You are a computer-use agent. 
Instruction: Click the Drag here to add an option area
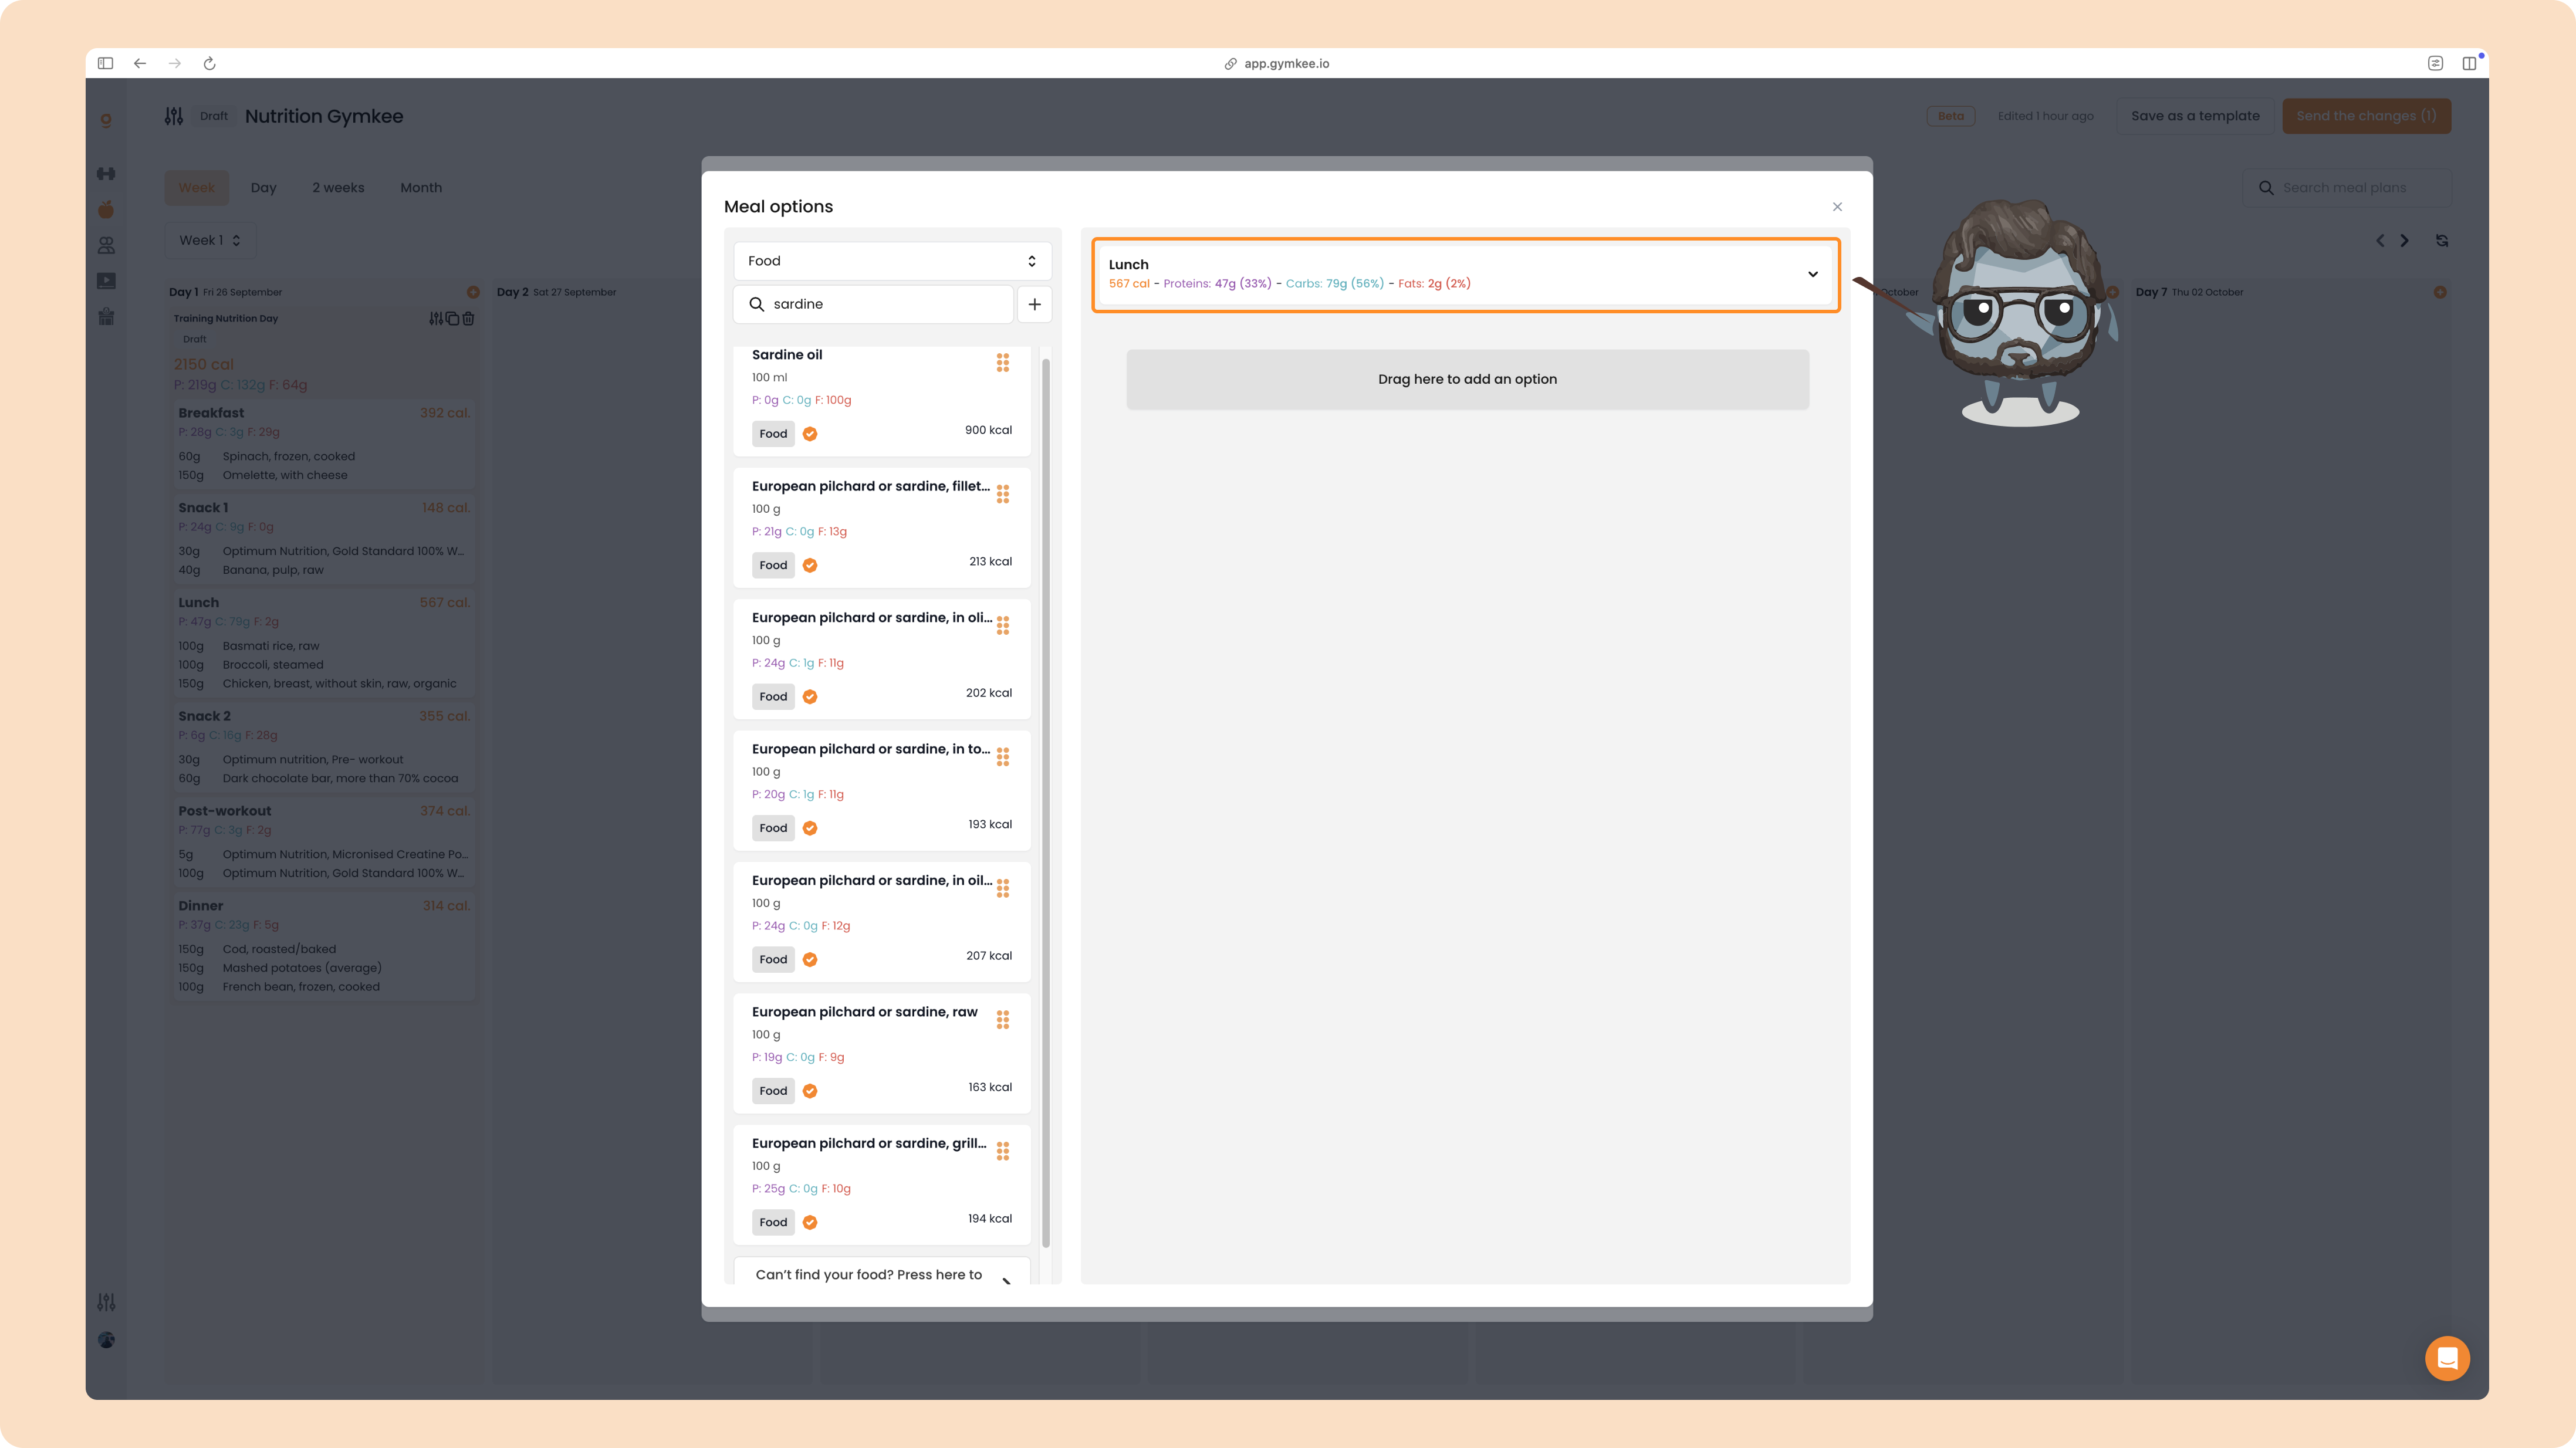(1467, 379)
